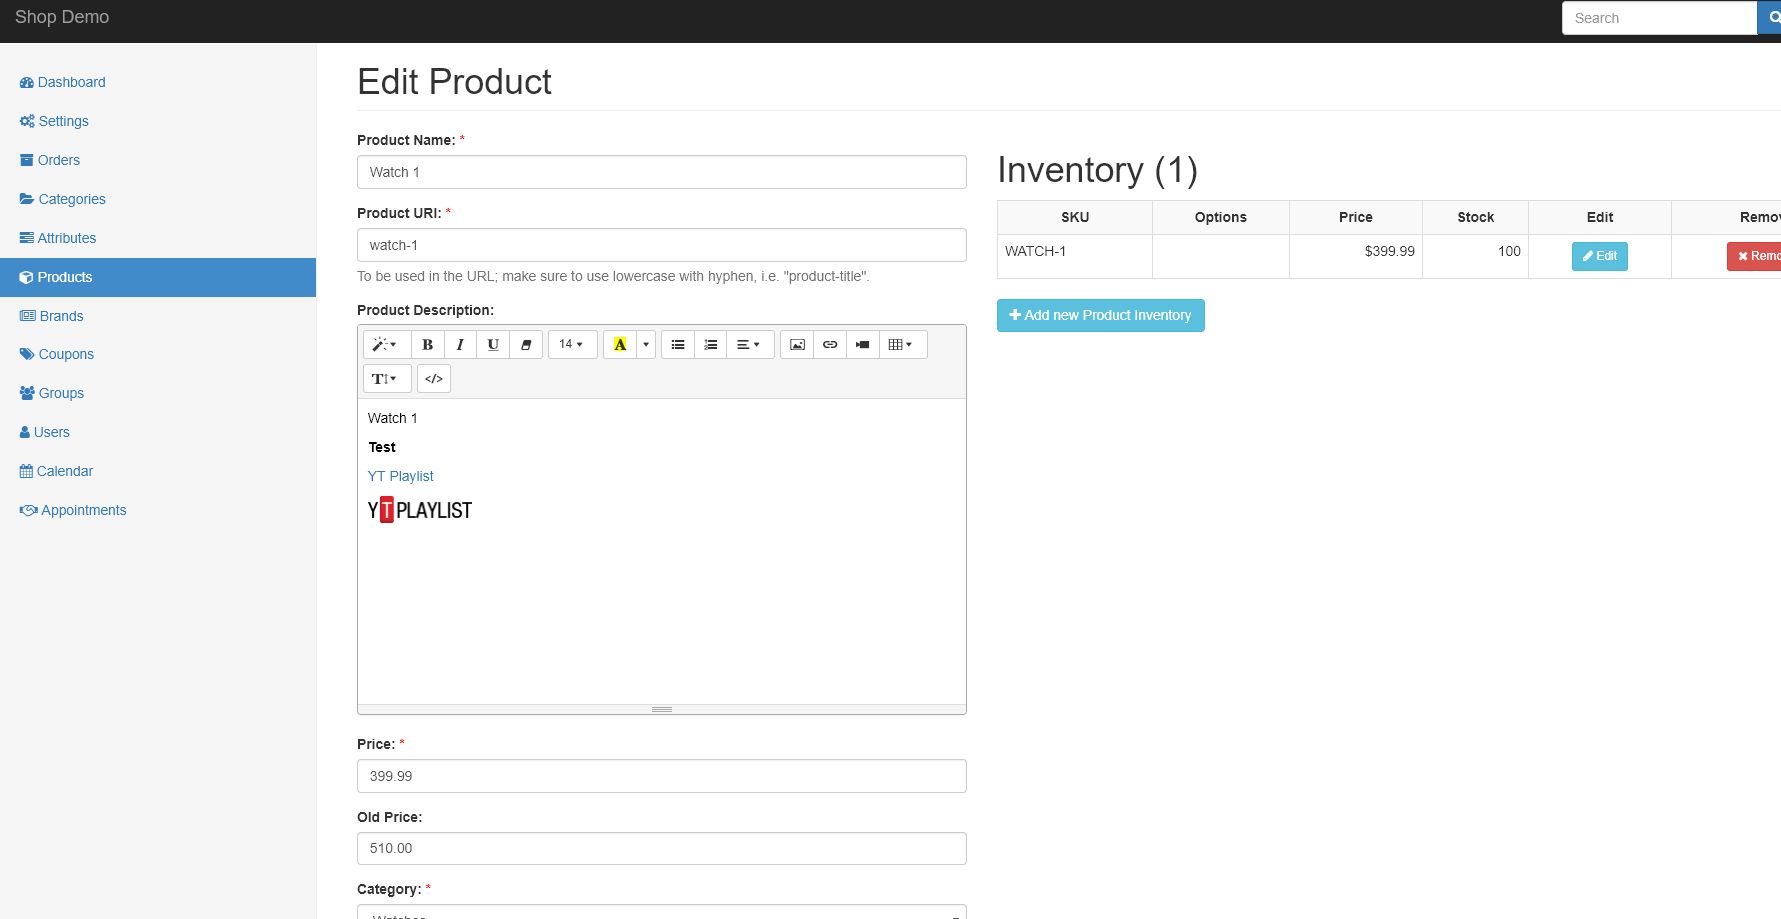Expand the paragraph alignment dropdown
This screenshot has width=1781, height=919.
[749, 345]
